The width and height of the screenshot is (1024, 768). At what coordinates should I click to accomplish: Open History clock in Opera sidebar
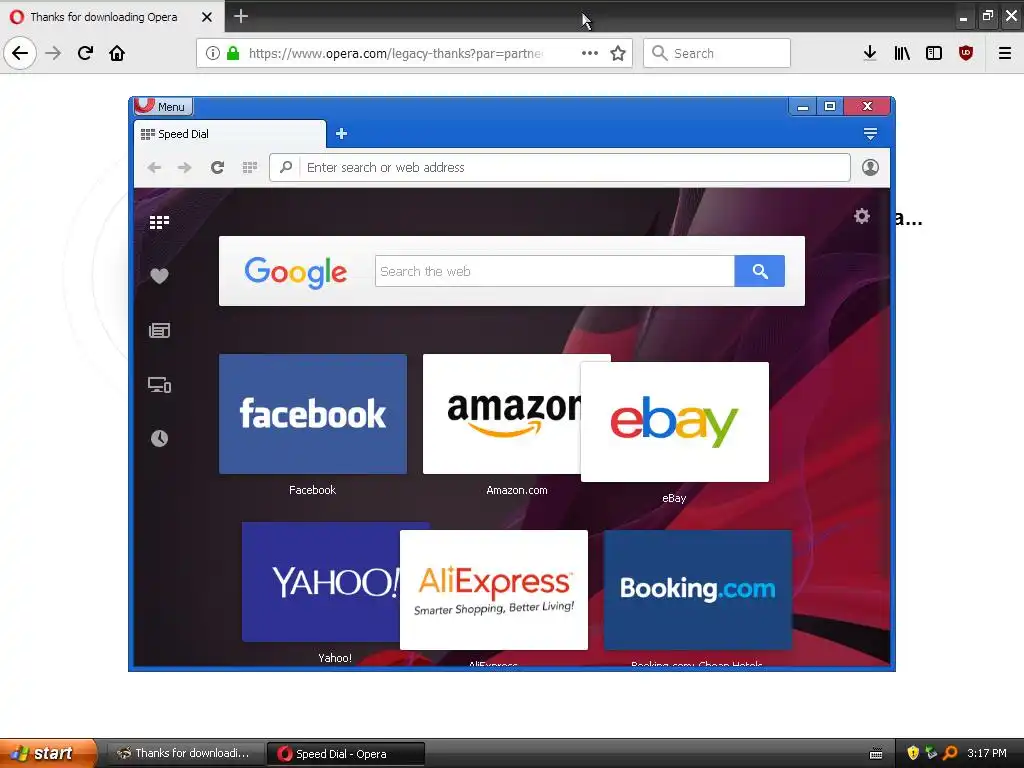click(159, 438)
